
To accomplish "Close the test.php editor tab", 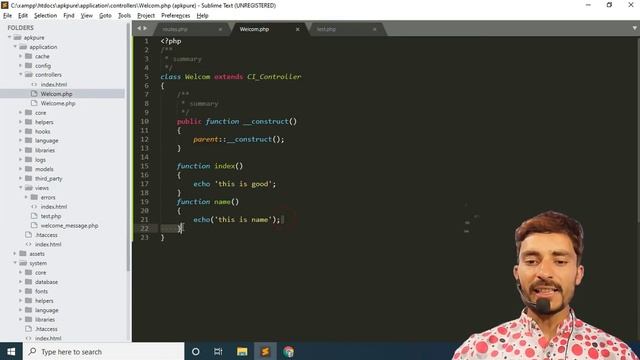I will click(x=374, y=29).
